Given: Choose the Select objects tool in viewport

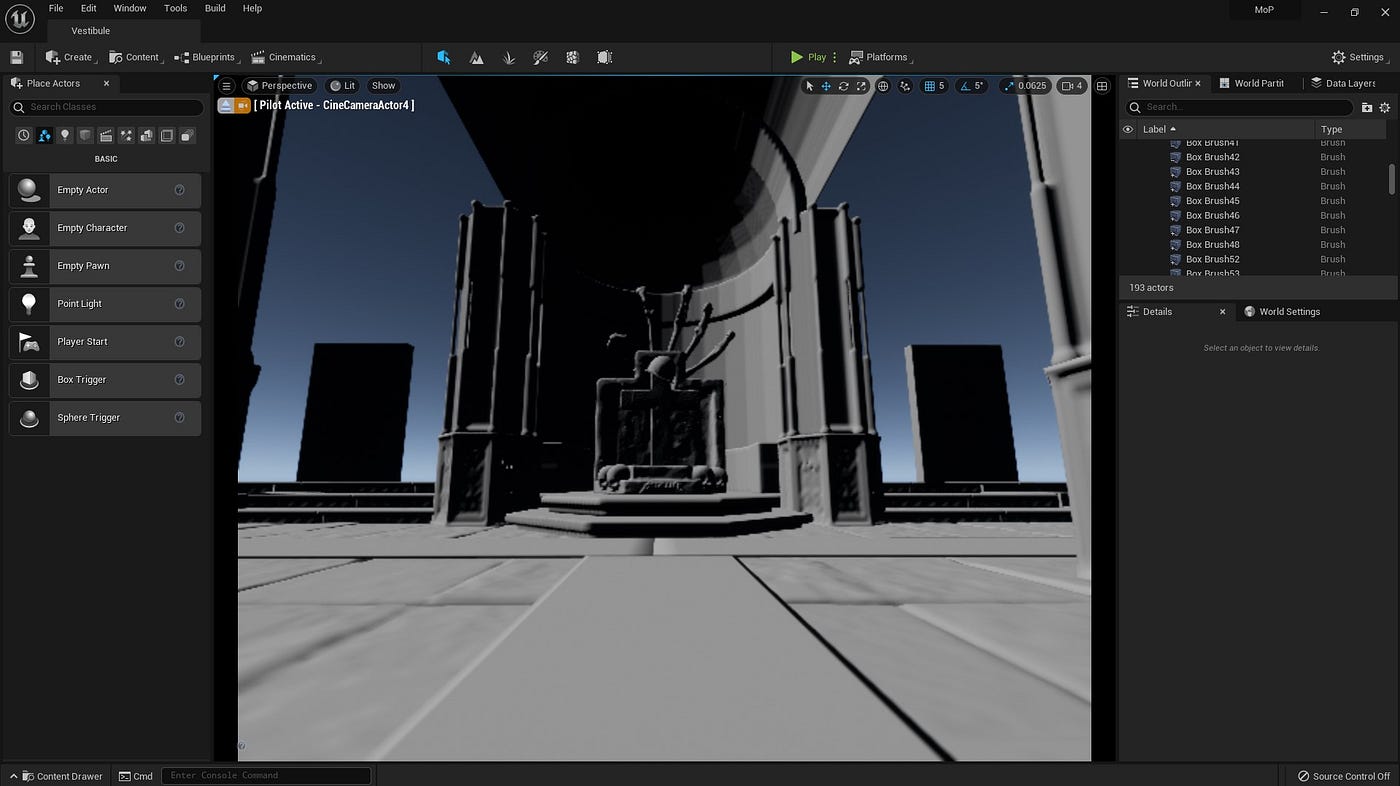Looking at the screenshot, I should (x=810, y=86).
